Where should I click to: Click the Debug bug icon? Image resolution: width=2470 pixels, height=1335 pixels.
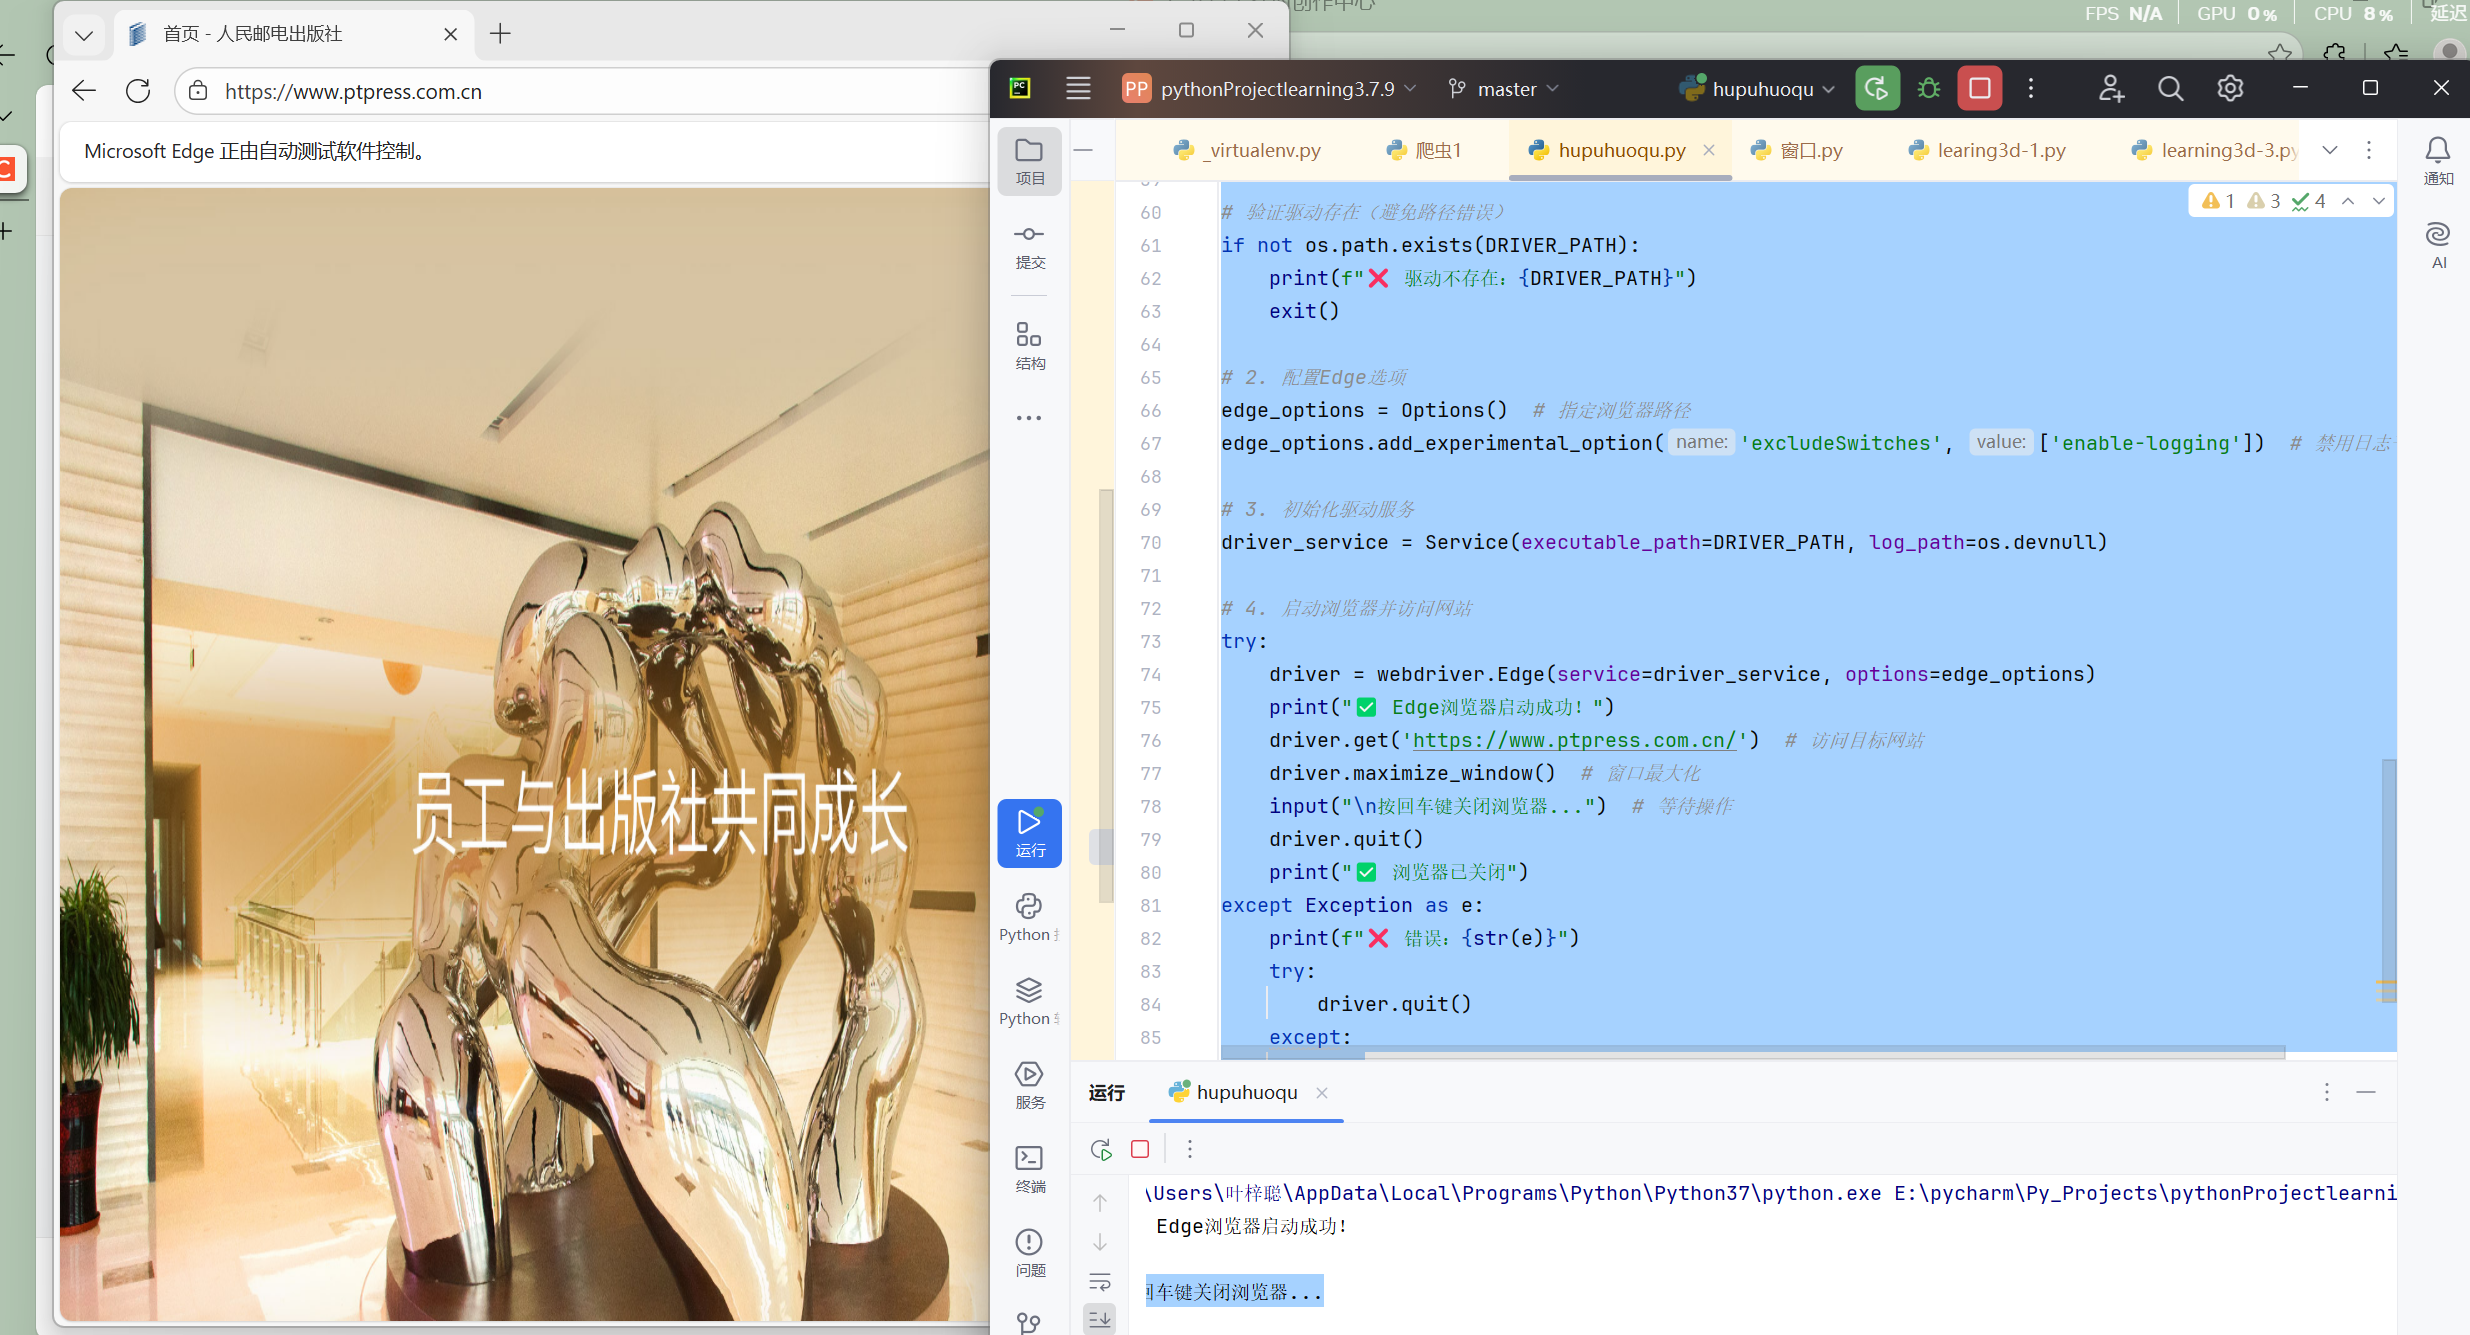pyautogui.click(x=1929, y=89)
